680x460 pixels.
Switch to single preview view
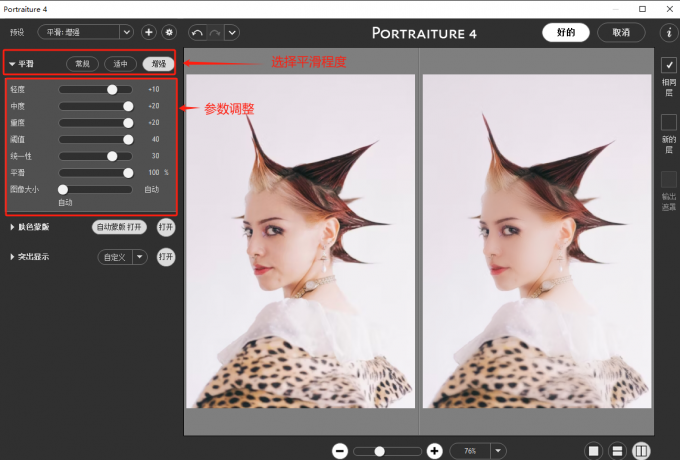coord(593,451)
